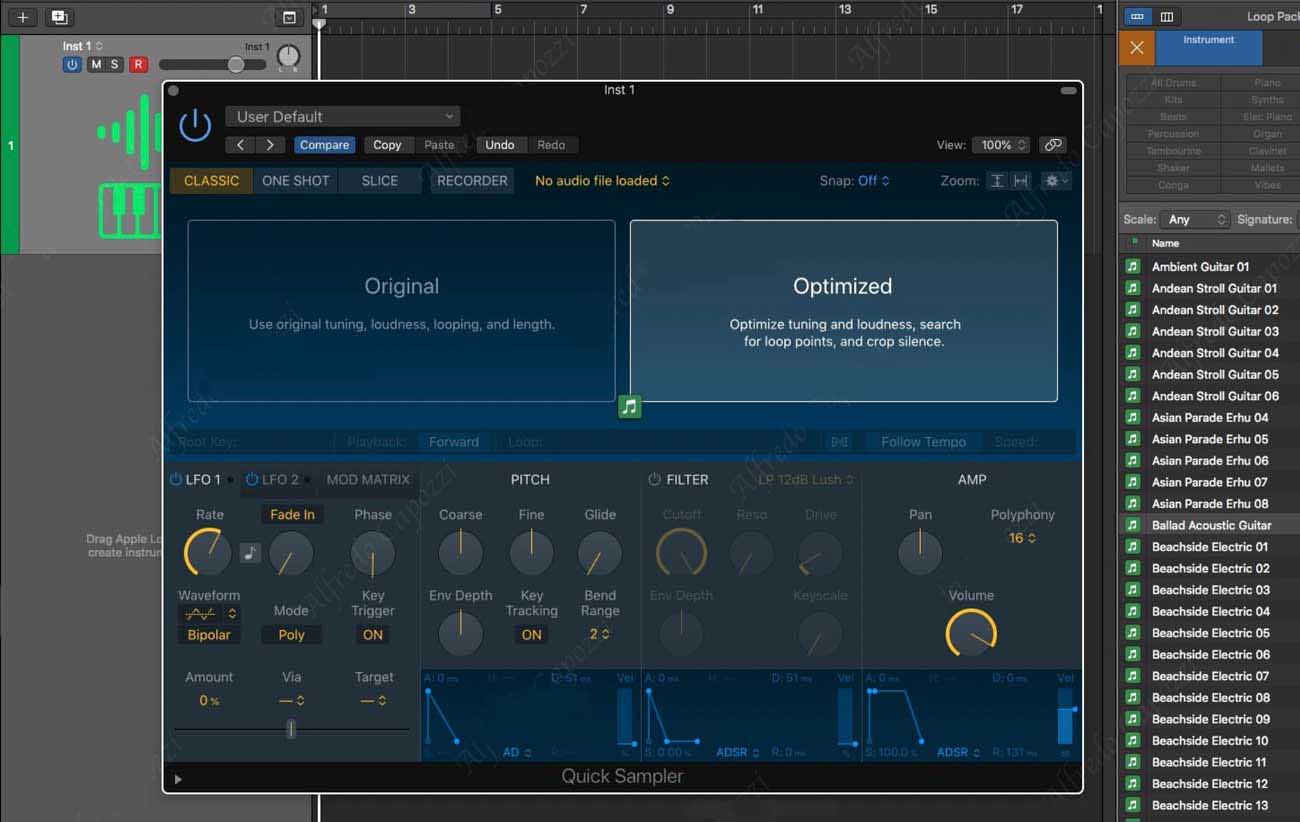
Task: Expand the Scale Any dropdown
Action: point(1192,219)
